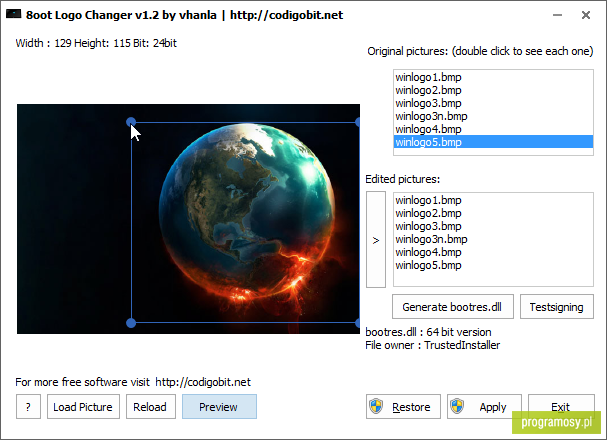The height and width of the screenshot is (440, 607).
Task: Select winlogo3n.bmp in Original pictures
Action: coord(493,116)
